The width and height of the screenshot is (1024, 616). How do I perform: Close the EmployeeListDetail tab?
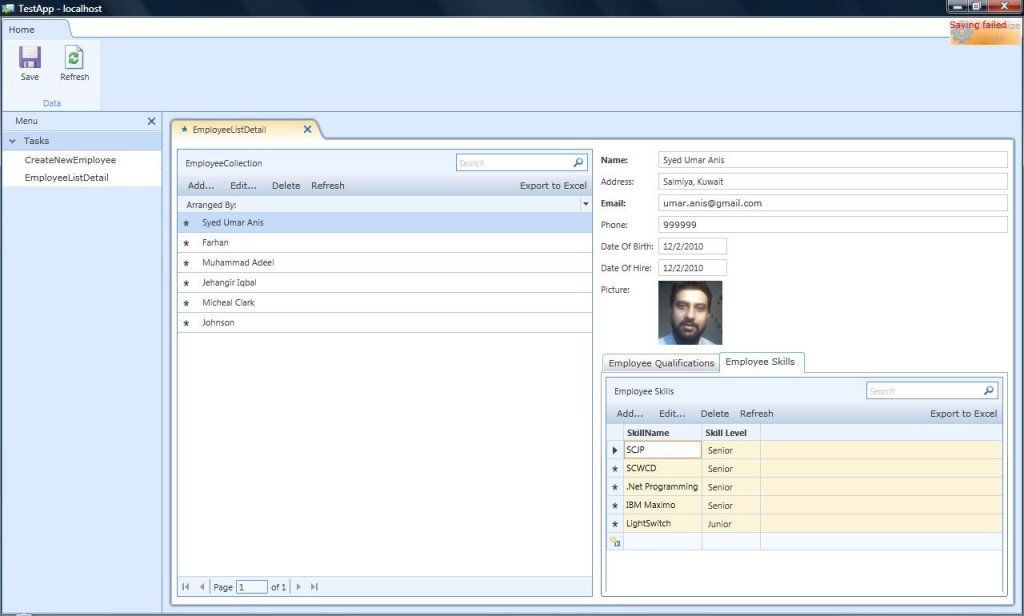pyautogui.click(x=307, y=129)
